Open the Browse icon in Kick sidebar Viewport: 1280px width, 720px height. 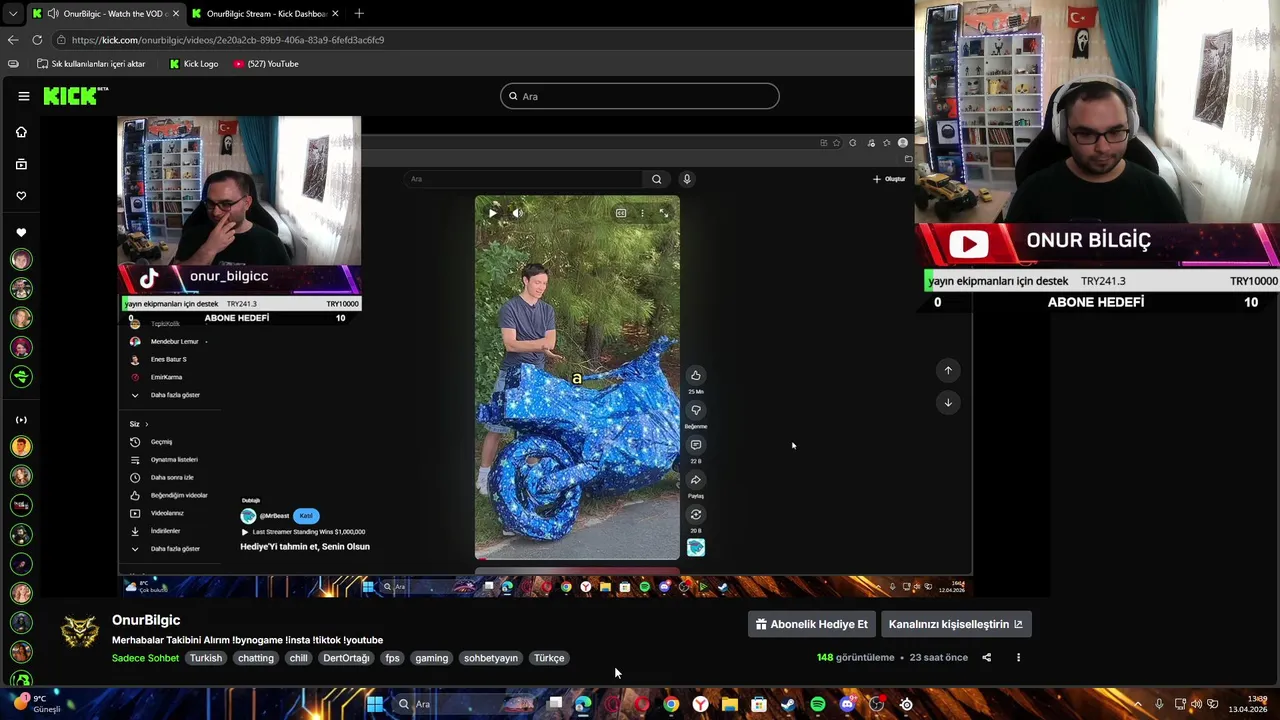(x=21, y=164)
